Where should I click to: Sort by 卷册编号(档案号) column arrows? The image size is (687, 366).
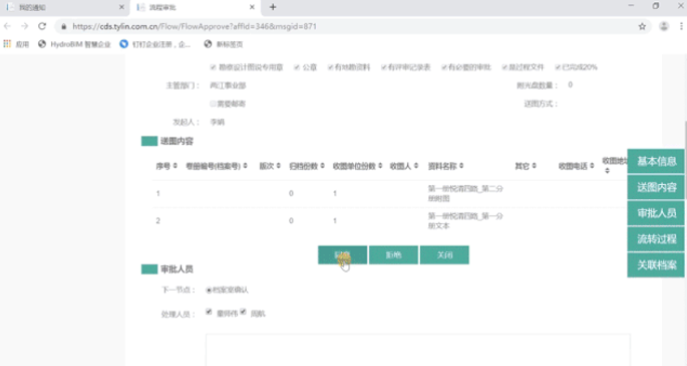245,166
